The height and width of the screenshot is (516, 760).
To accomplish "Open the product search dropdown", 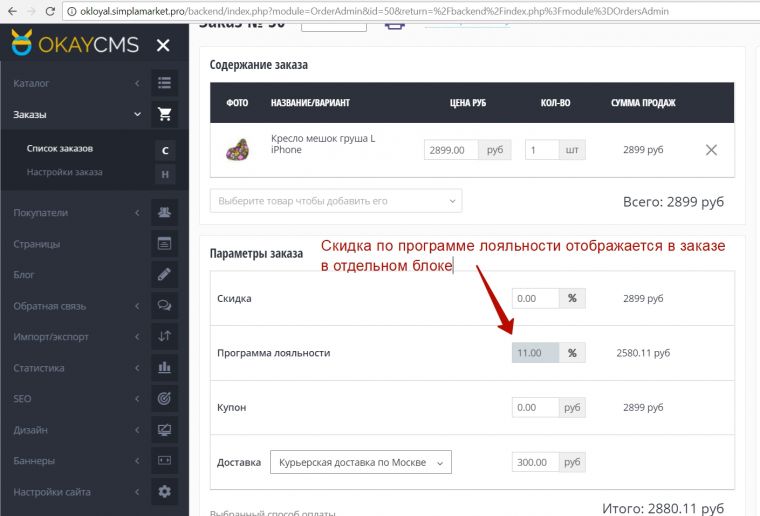I will (x=336, y=201).
